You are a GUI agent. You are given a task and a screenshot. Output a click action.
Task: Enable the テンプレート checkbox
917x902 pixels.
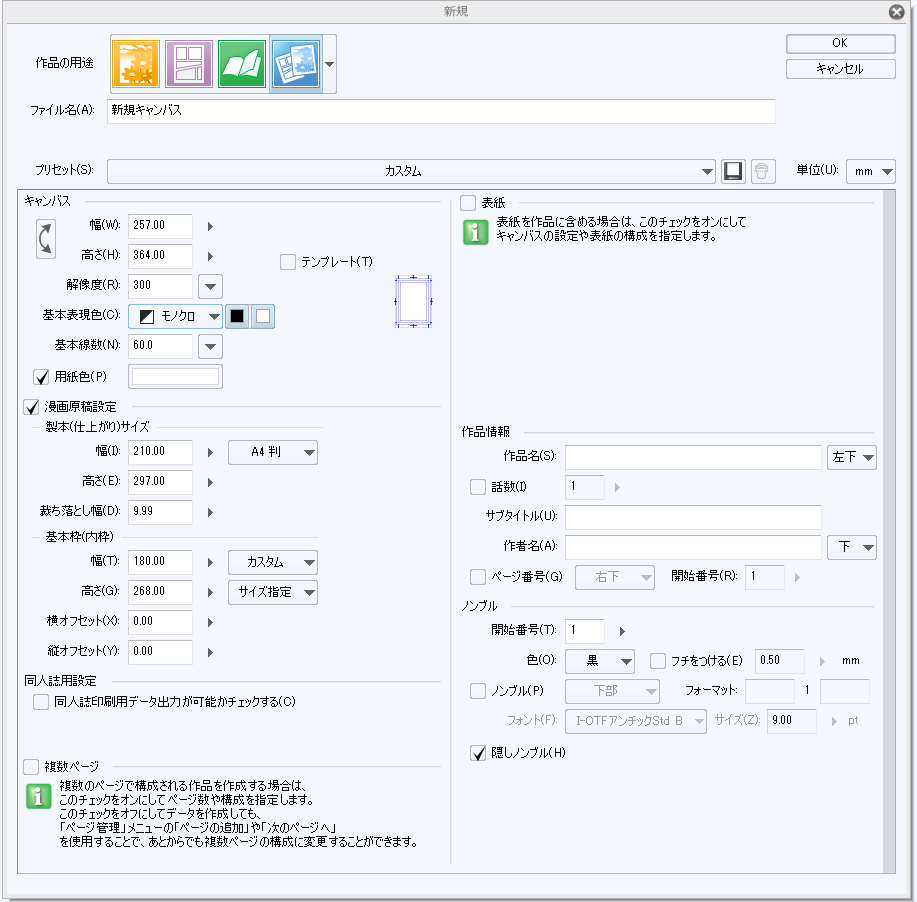click(288, 262)
